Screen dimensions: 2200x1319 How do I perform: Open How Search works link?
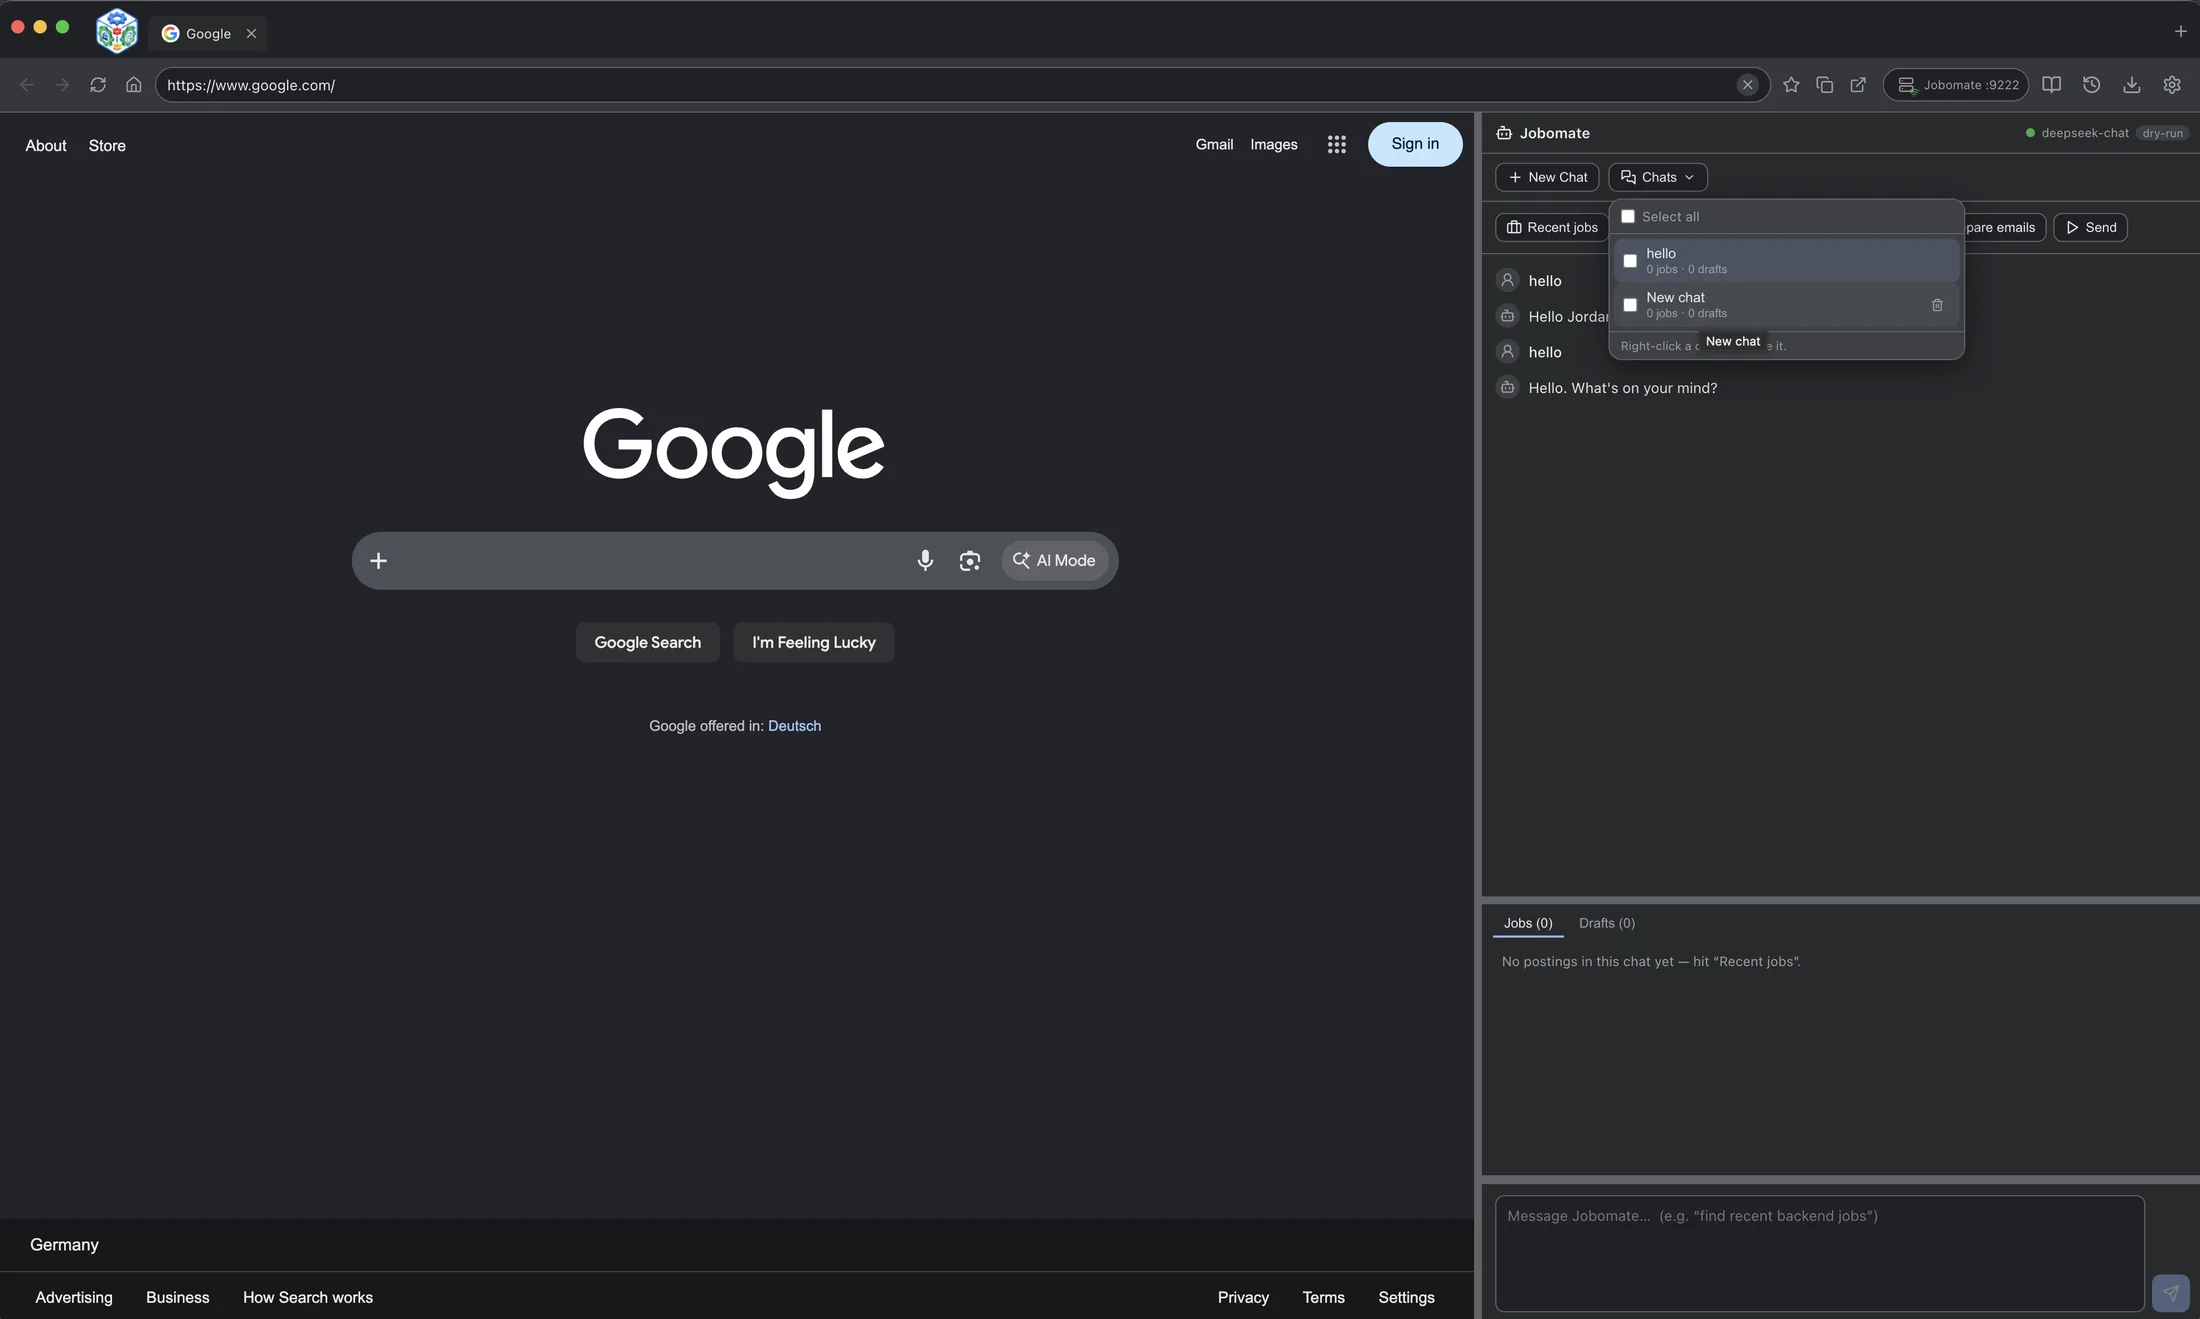tap(308, 1297)
